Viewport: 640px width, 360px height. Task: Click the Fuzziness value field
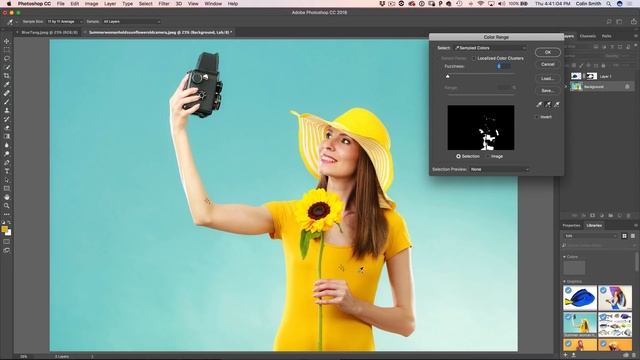click(503, 66)
